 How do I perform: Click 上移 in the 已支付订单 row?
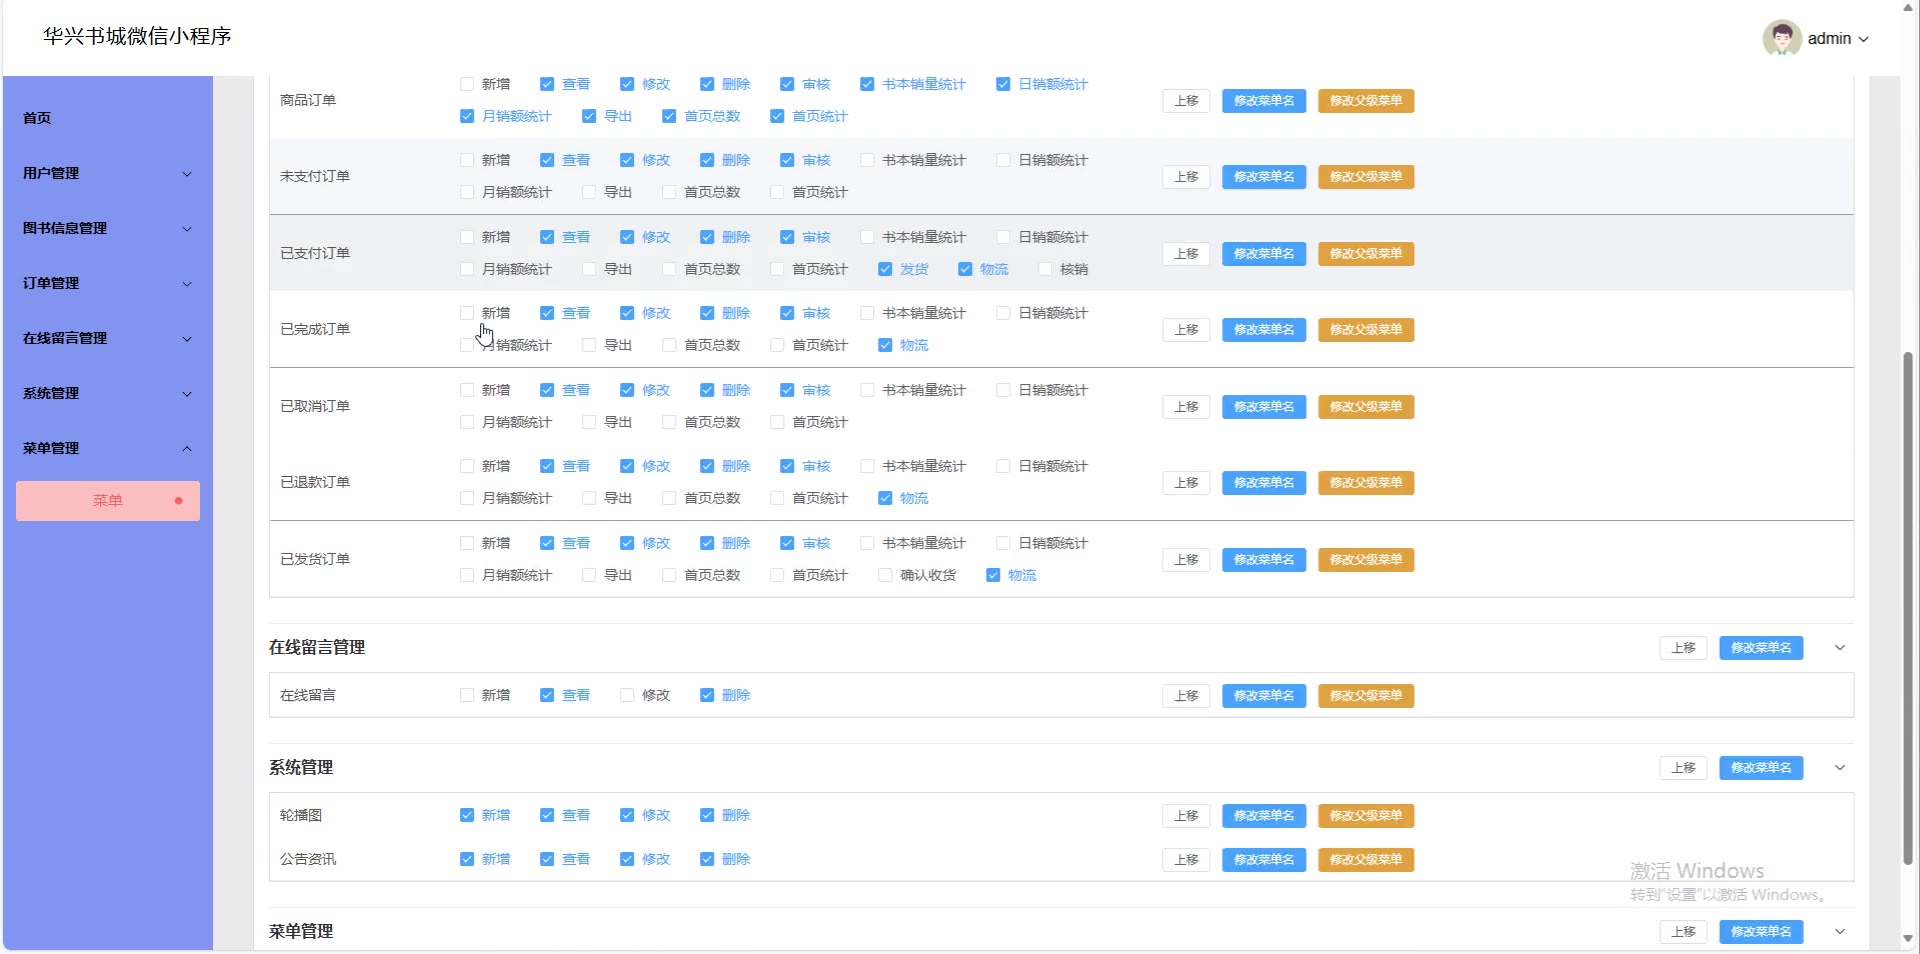[1186, 254]
